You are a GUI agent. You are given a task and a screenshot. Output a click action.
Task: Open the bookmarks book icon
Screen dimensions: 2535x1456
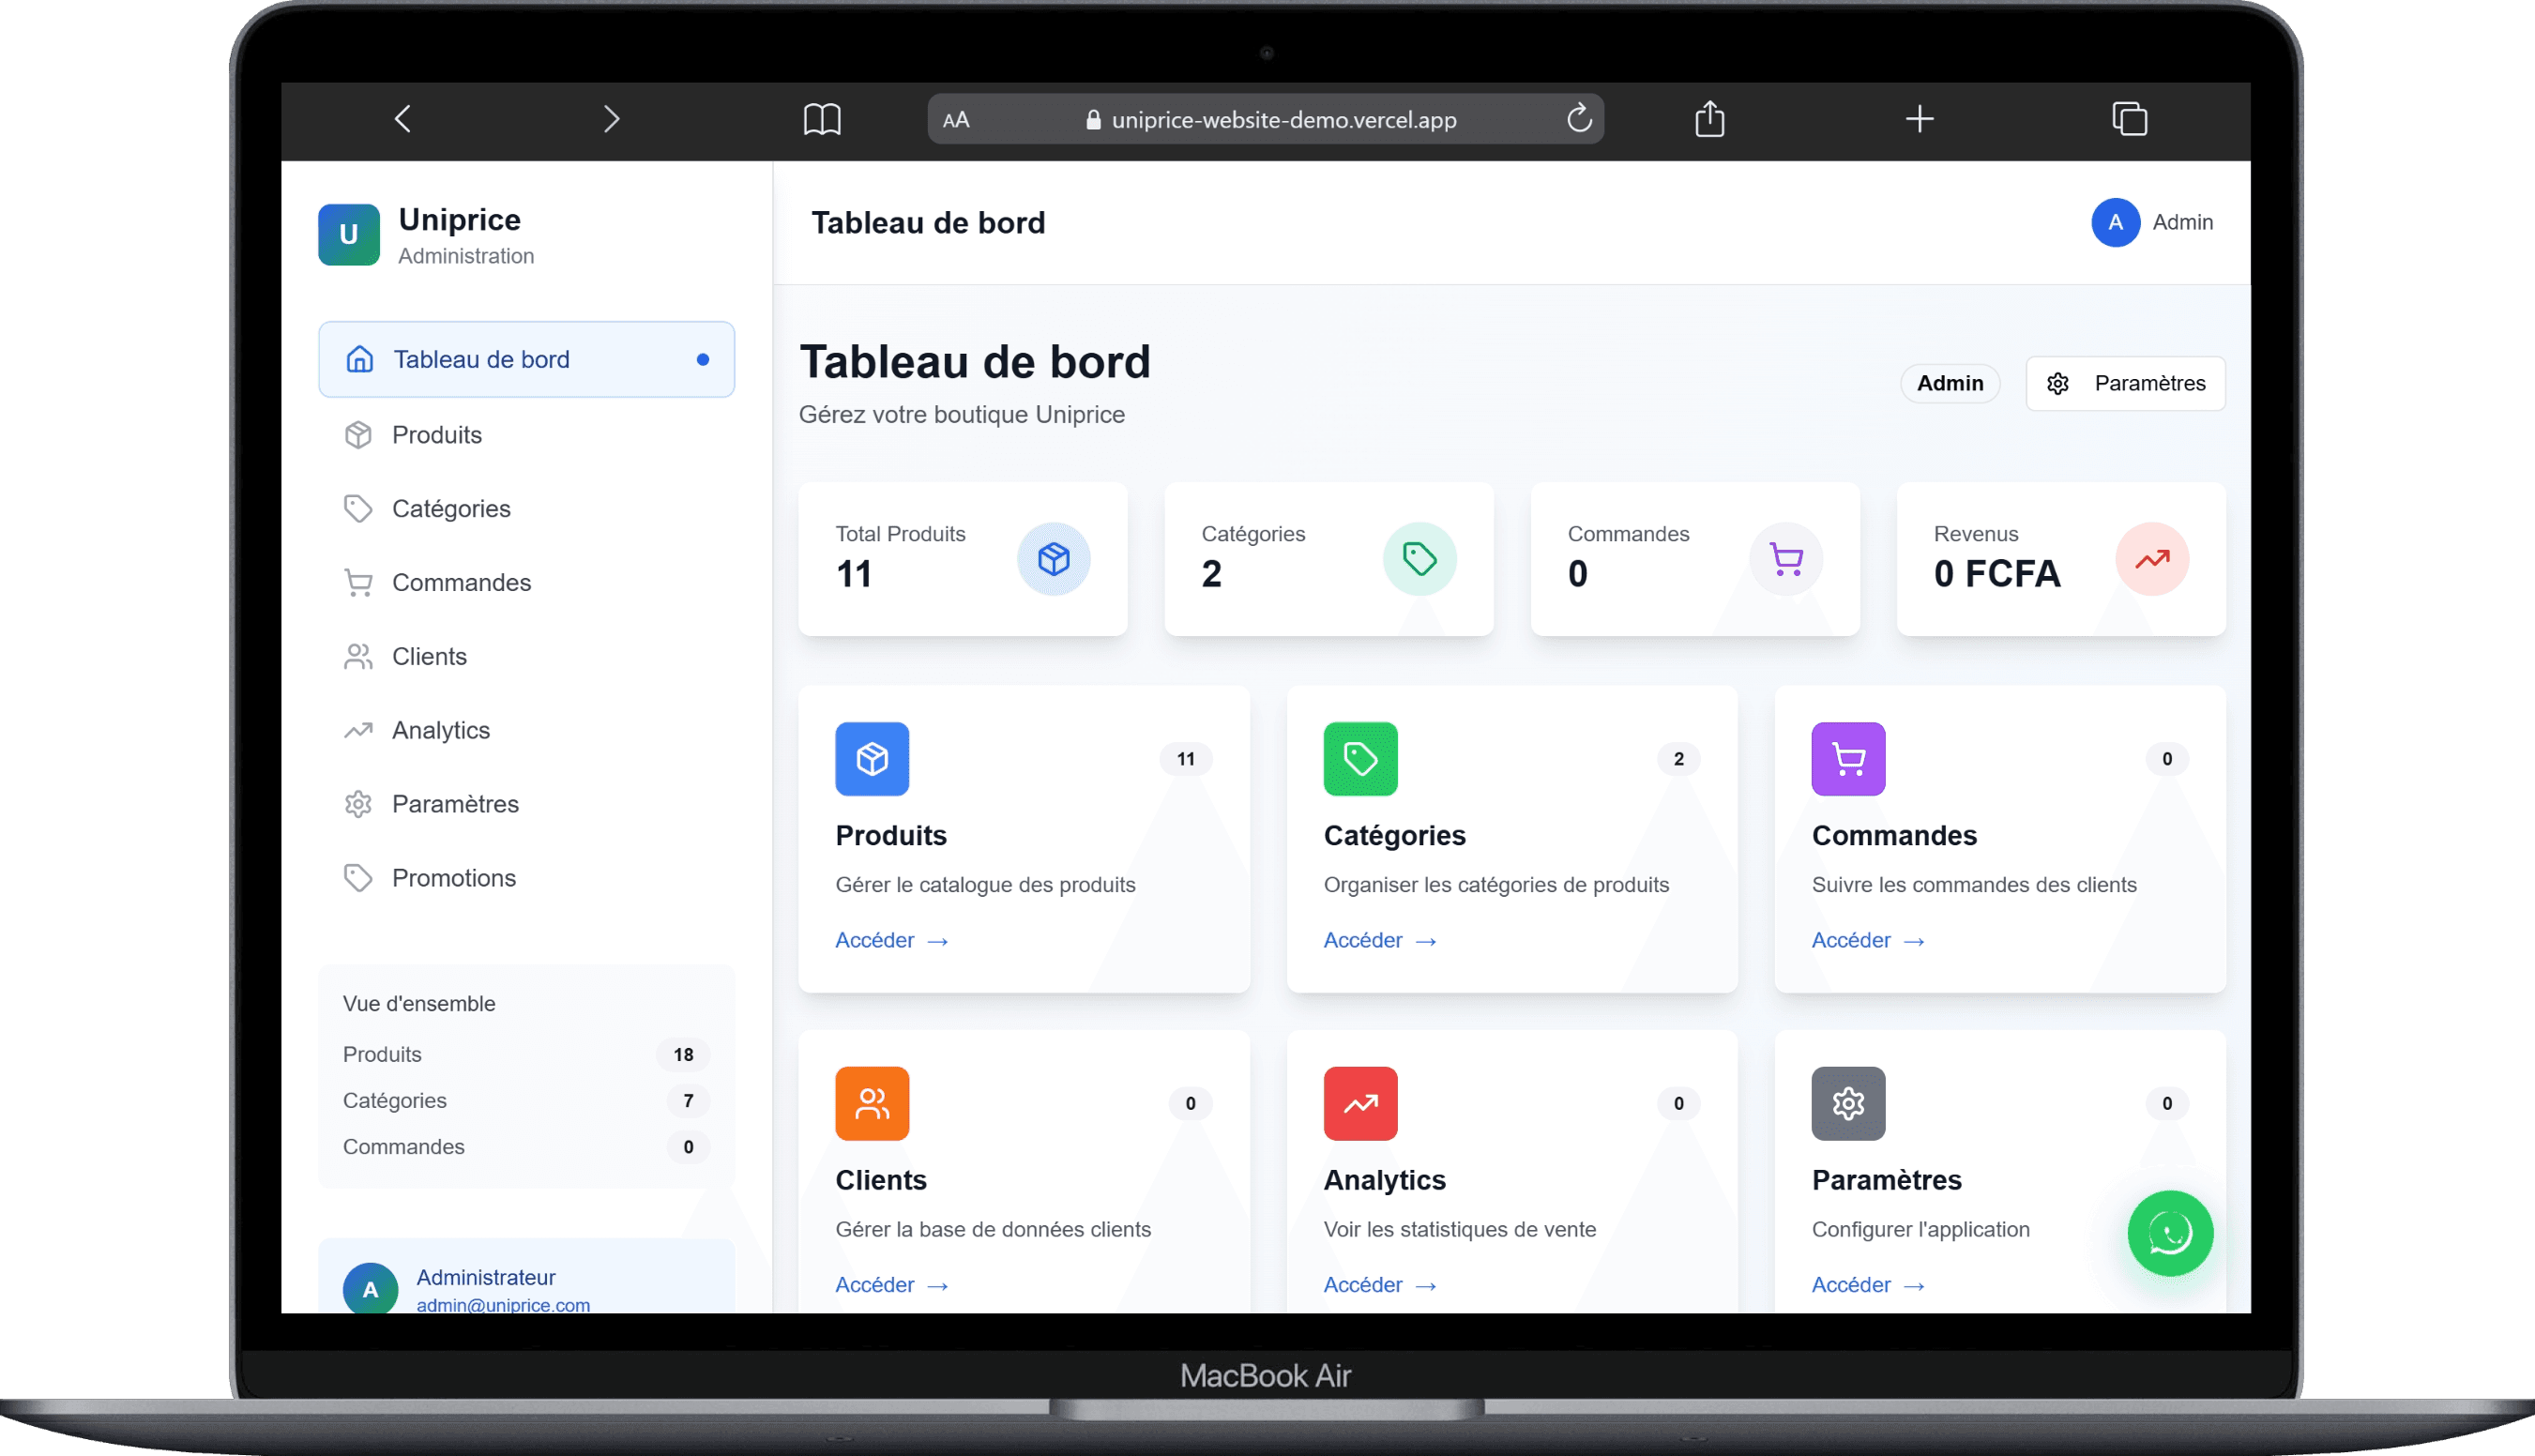[x=822, y=119]
